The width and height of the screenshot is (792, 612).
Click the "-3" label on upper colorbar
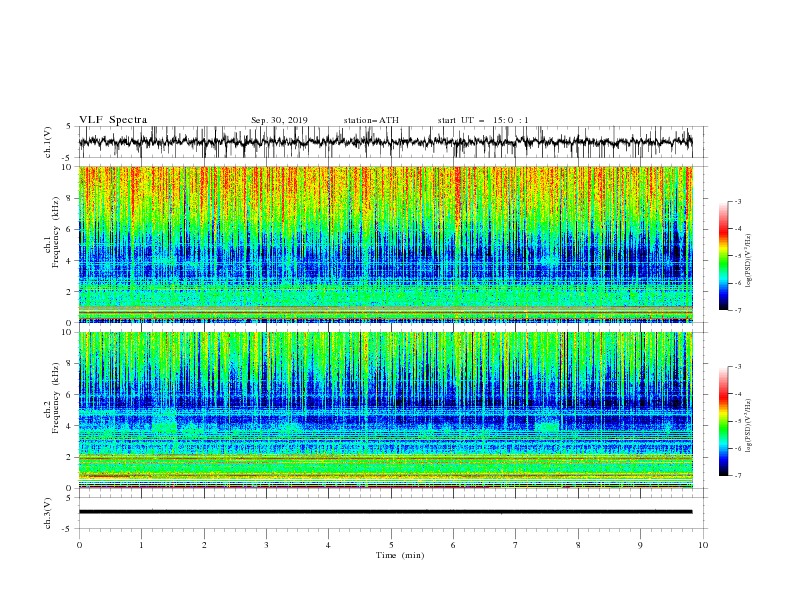[737, 201]
